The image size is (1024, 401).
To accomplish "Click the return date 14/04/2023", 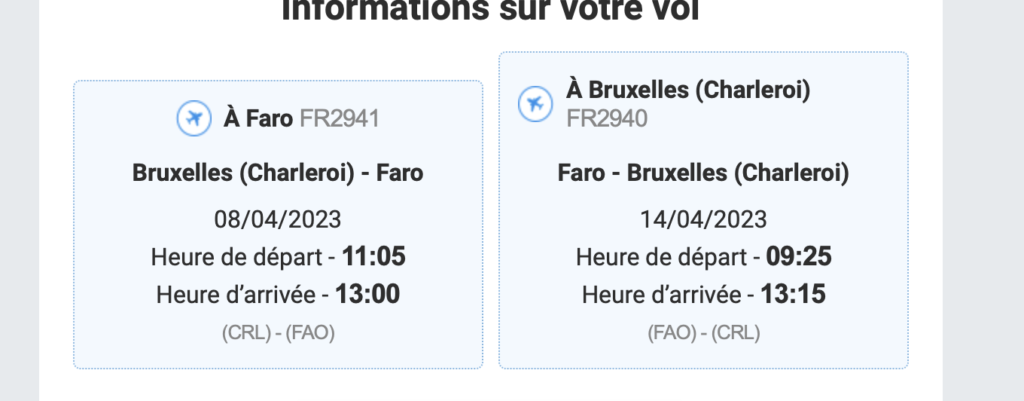I will click(703, 219).
